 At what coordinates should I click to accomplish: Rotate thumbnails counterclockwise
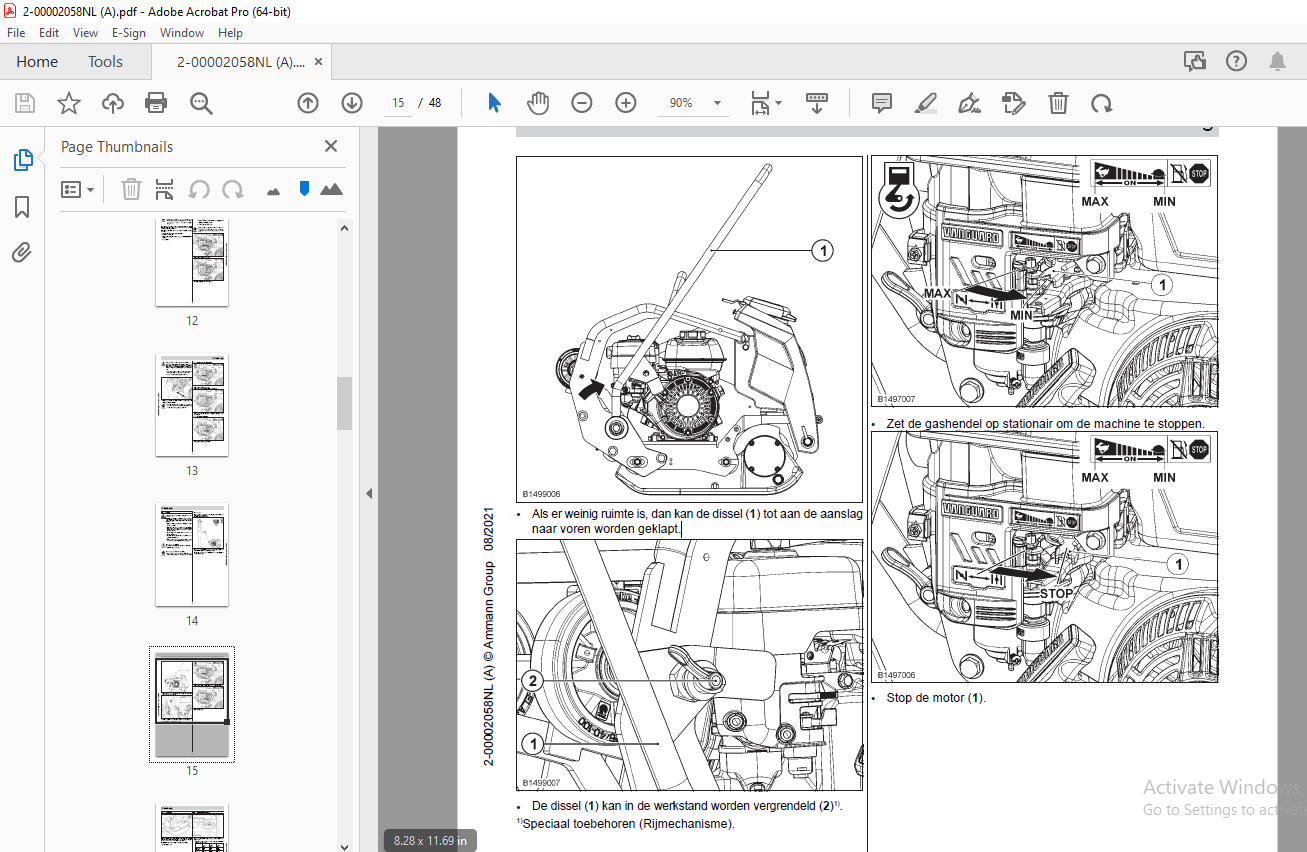(x=199, y=189)
